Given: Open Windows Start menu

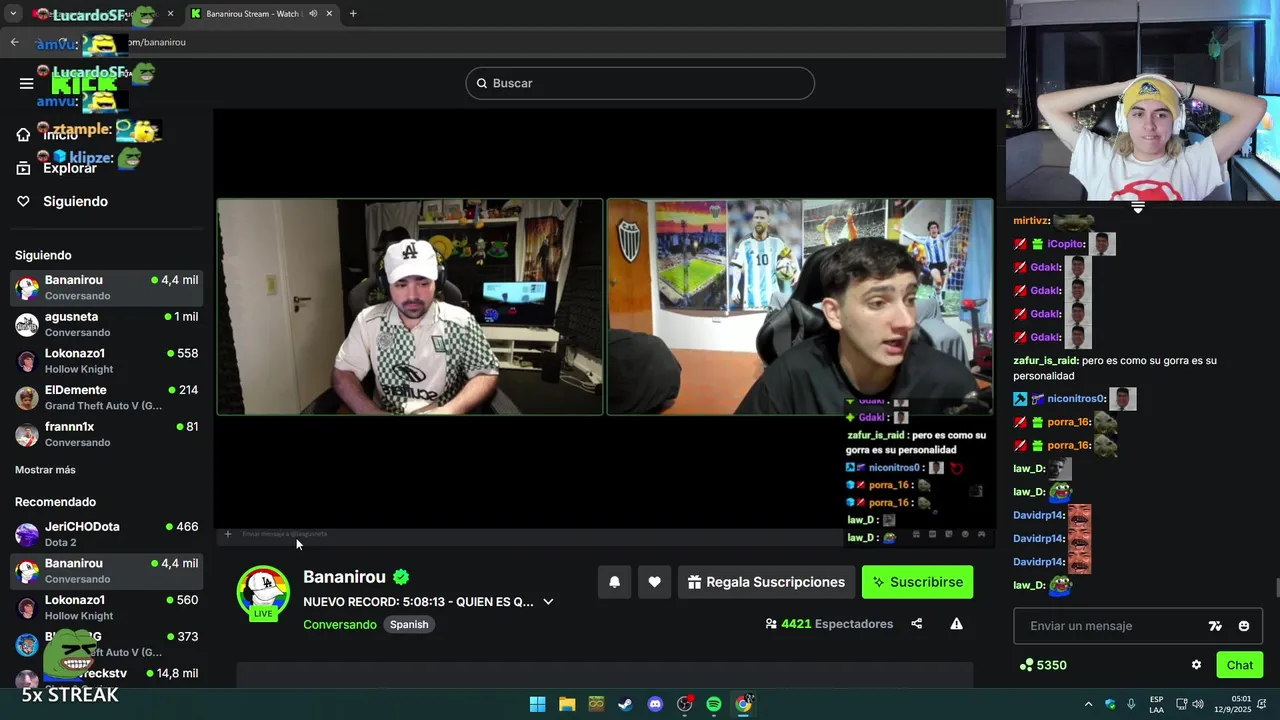Looking at the screenshot, I should click(537, 704).
